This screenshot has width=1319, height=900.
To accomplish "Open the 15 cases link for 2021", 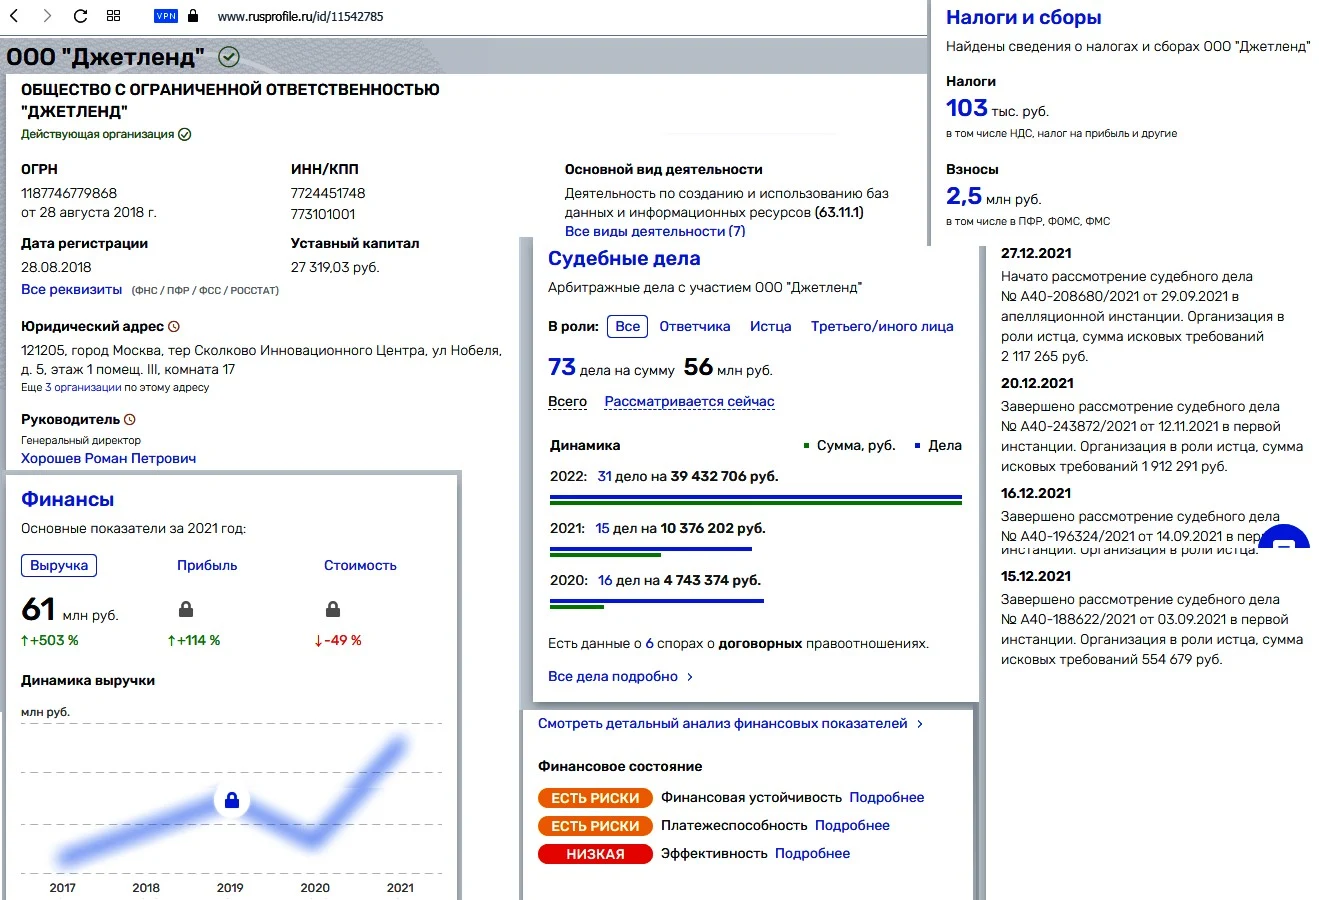I will tap(602, 529).
